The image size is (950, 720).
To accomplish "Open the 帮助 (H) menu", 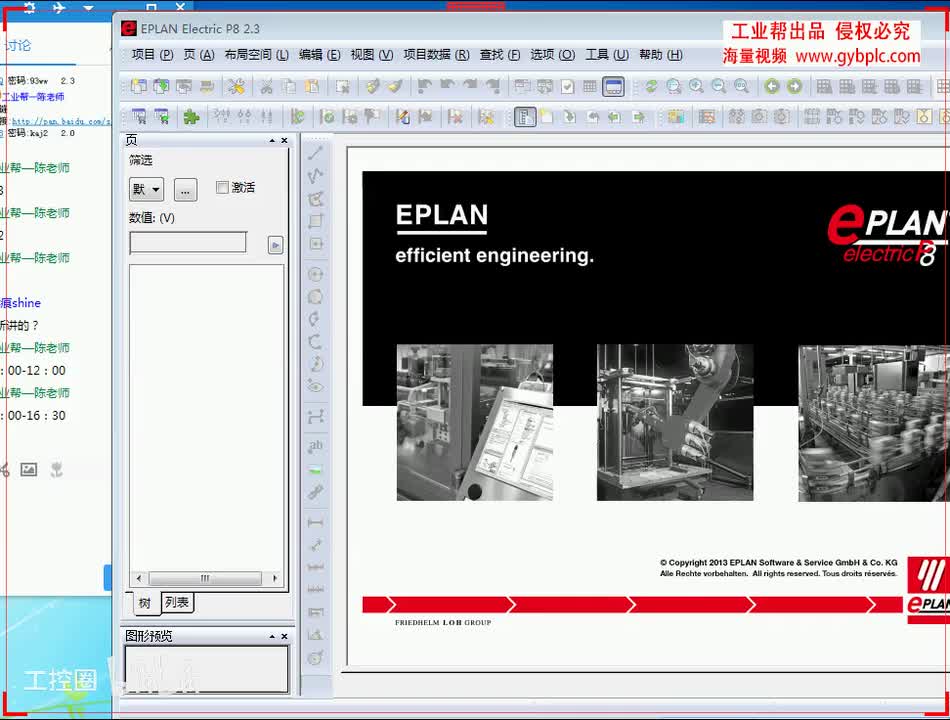I will click(x=660, y=55).
